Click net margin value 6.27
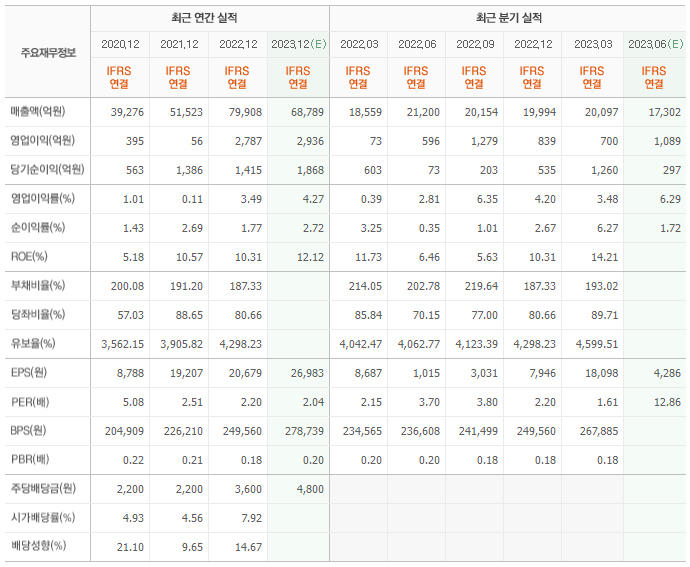The image size is (690, 567). tap(608, 228)
